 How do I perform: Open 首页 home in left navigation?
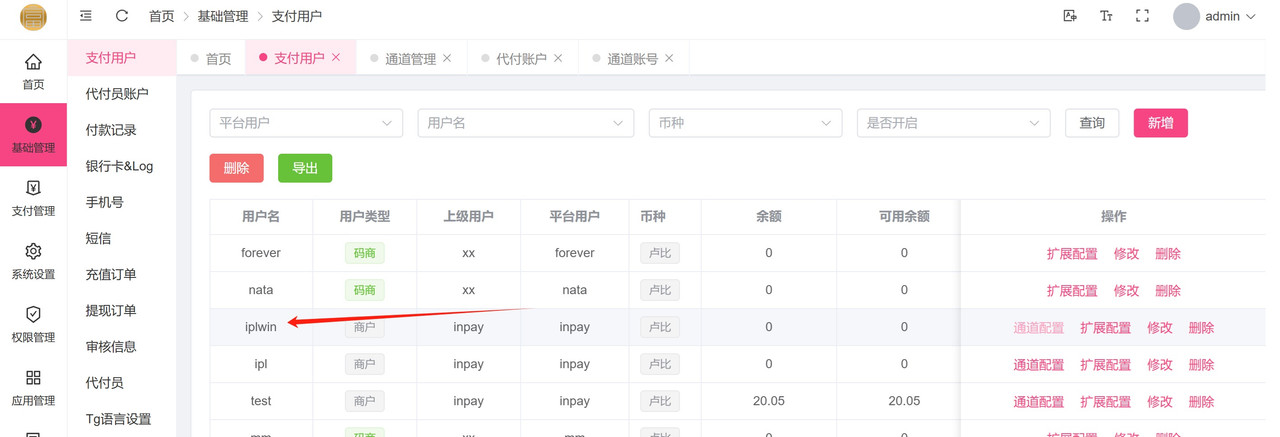point(33,71)
